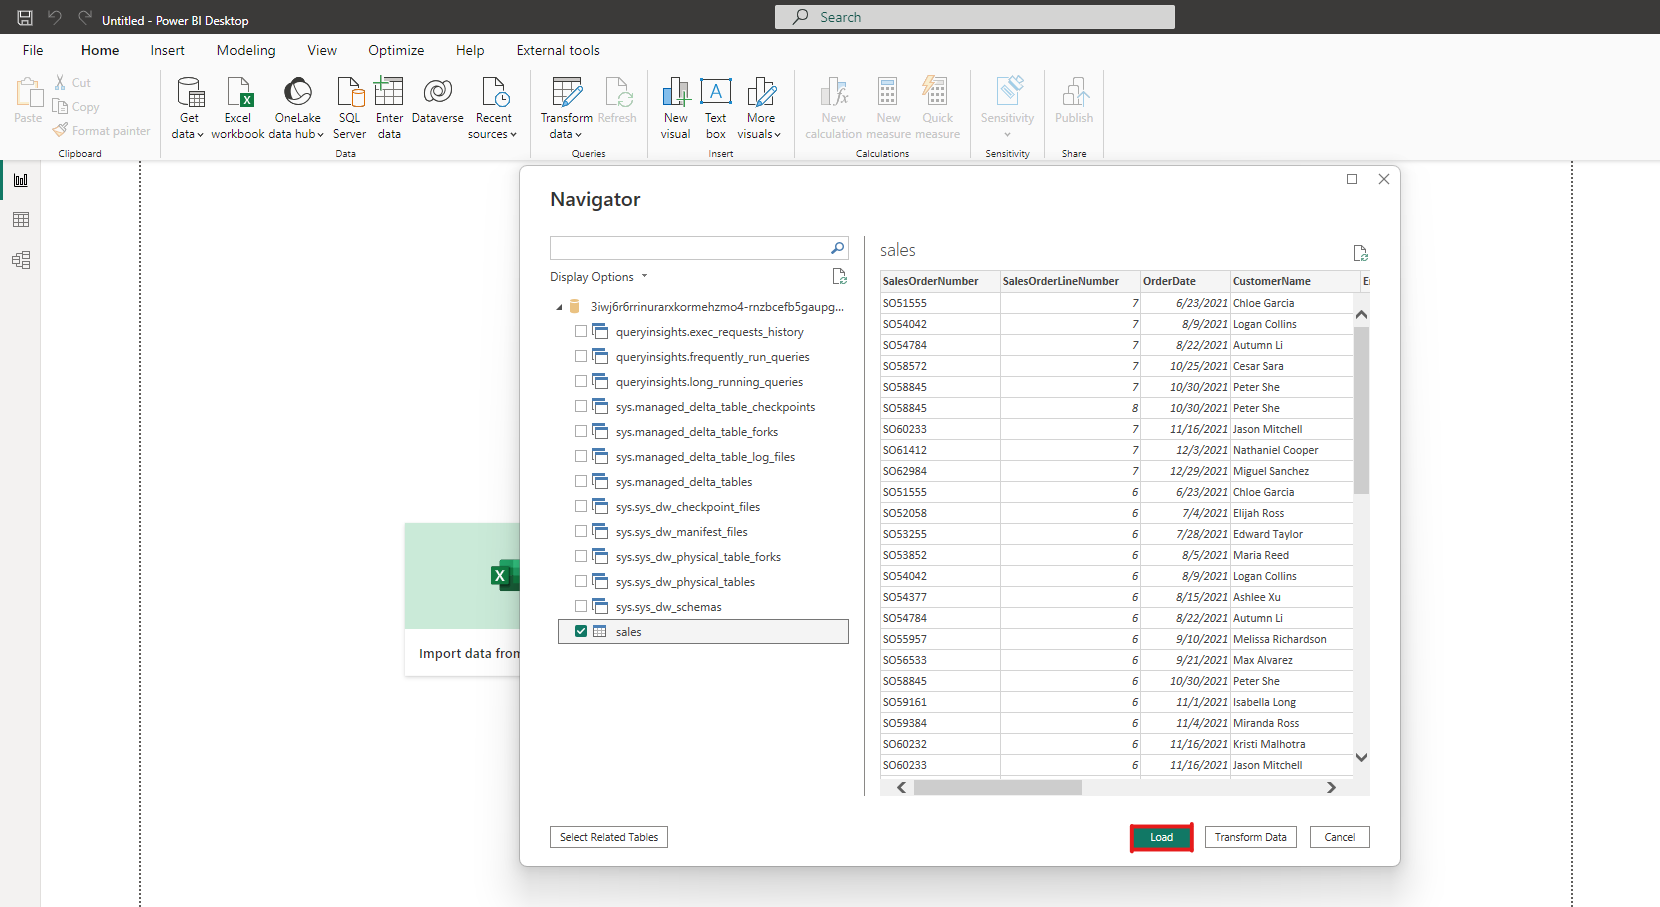The height and width of the screenshot is (907, 1660).
Task: Insert a New visual
Action: click(x=675, y=107)
